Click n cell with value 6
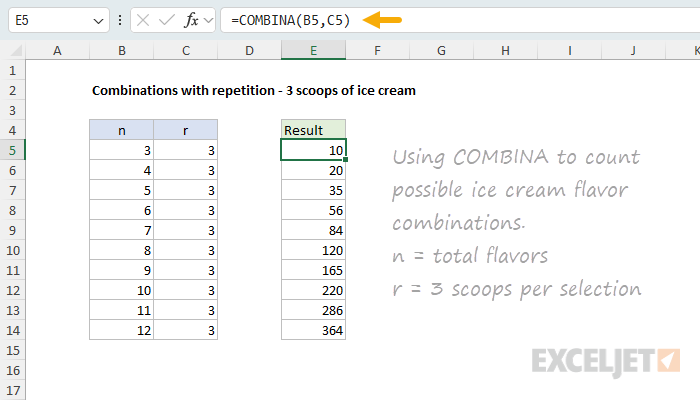This screenshot has height=400, width=700. (x=121, y=210)
